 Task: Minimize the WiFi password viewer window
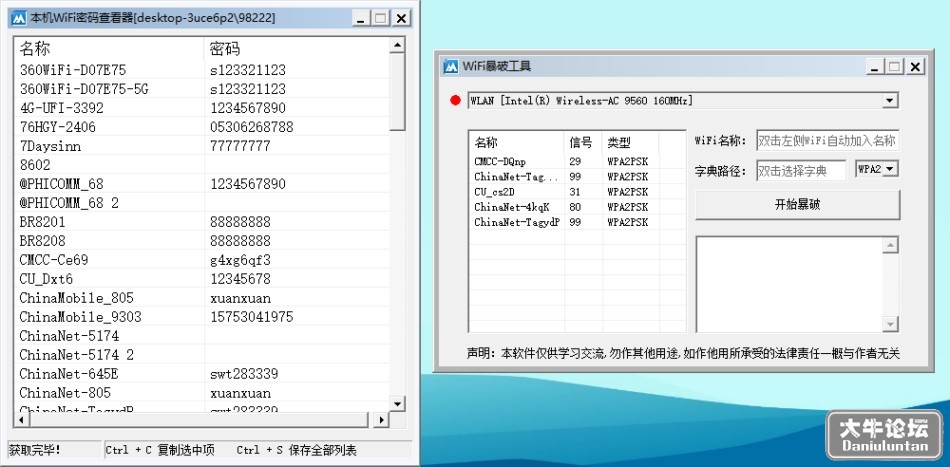361,19
